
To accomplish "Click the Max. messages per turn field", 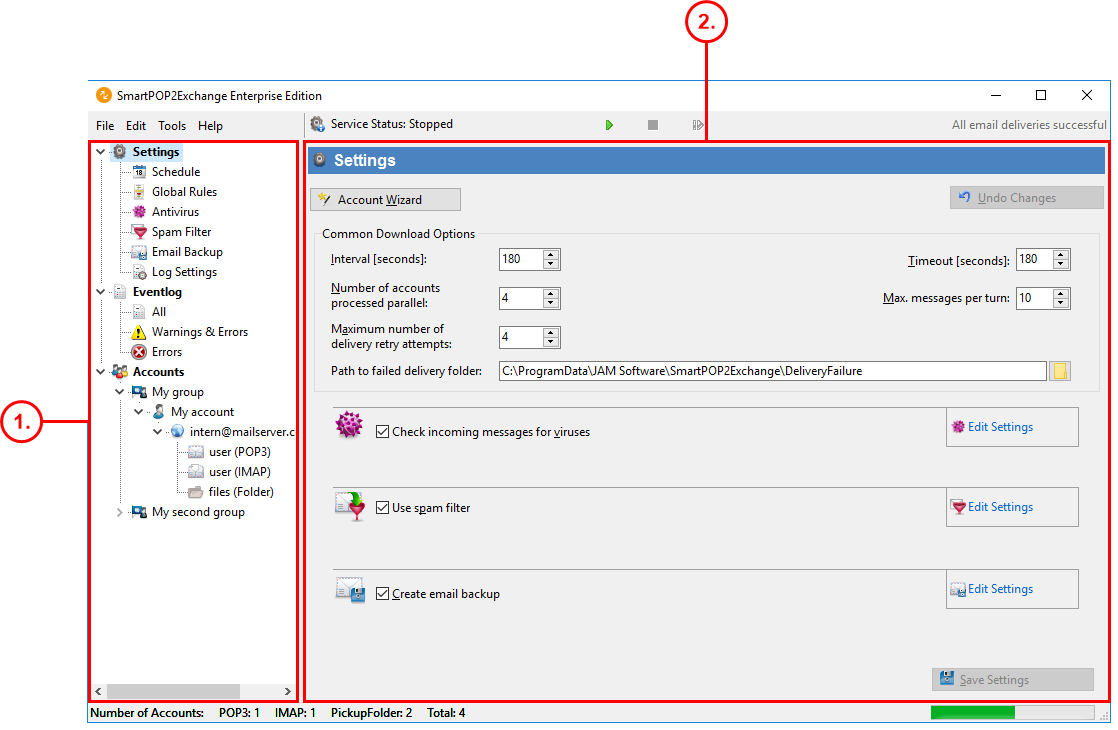I will 1035,298.
